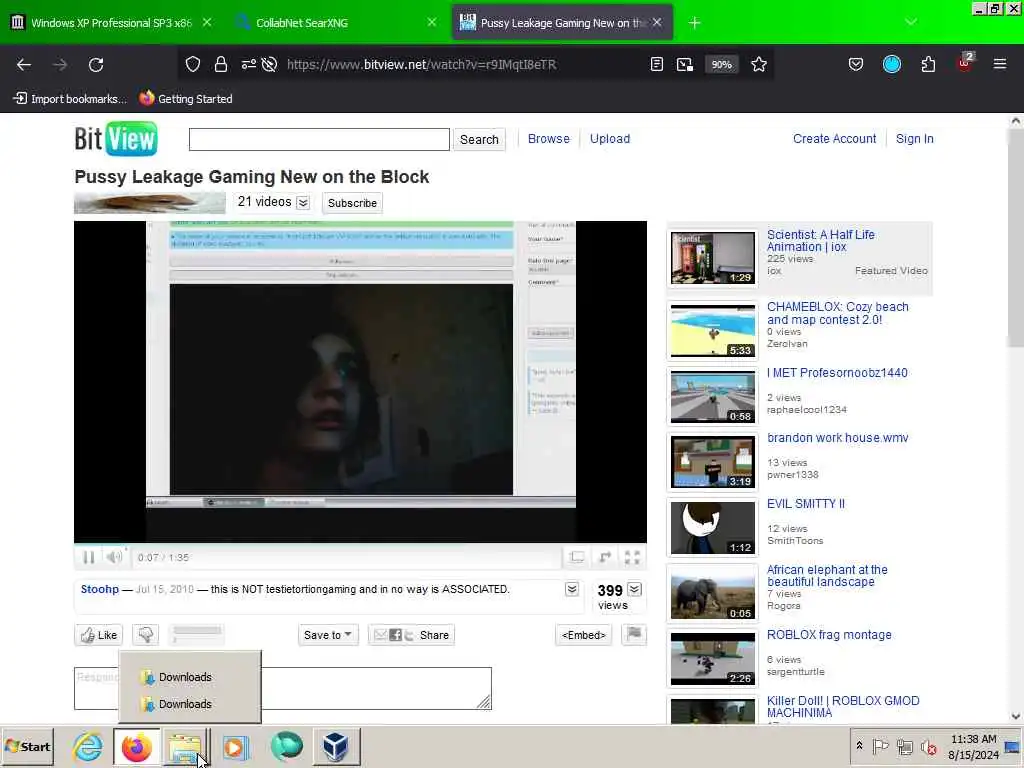Open the extensions puzzle-piece icon
1024x768 pixels.
pos(928,64)
